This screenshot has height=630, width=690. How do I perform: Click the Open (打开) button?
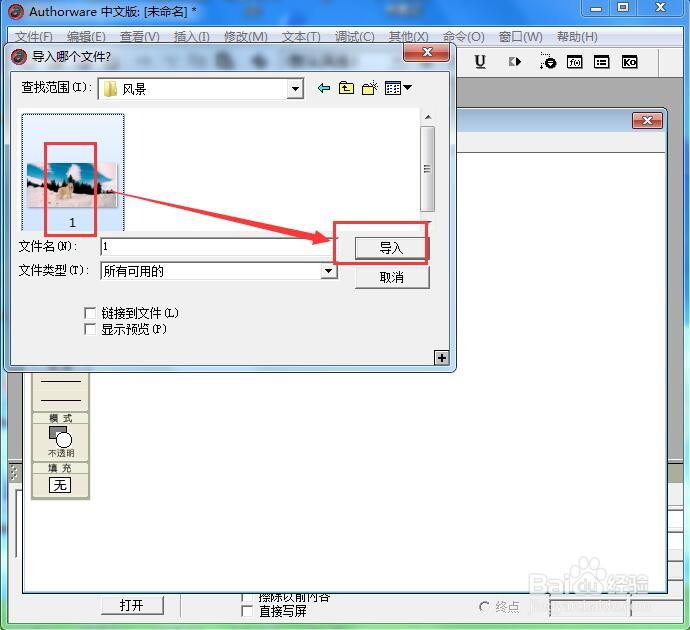pos(132,605)
